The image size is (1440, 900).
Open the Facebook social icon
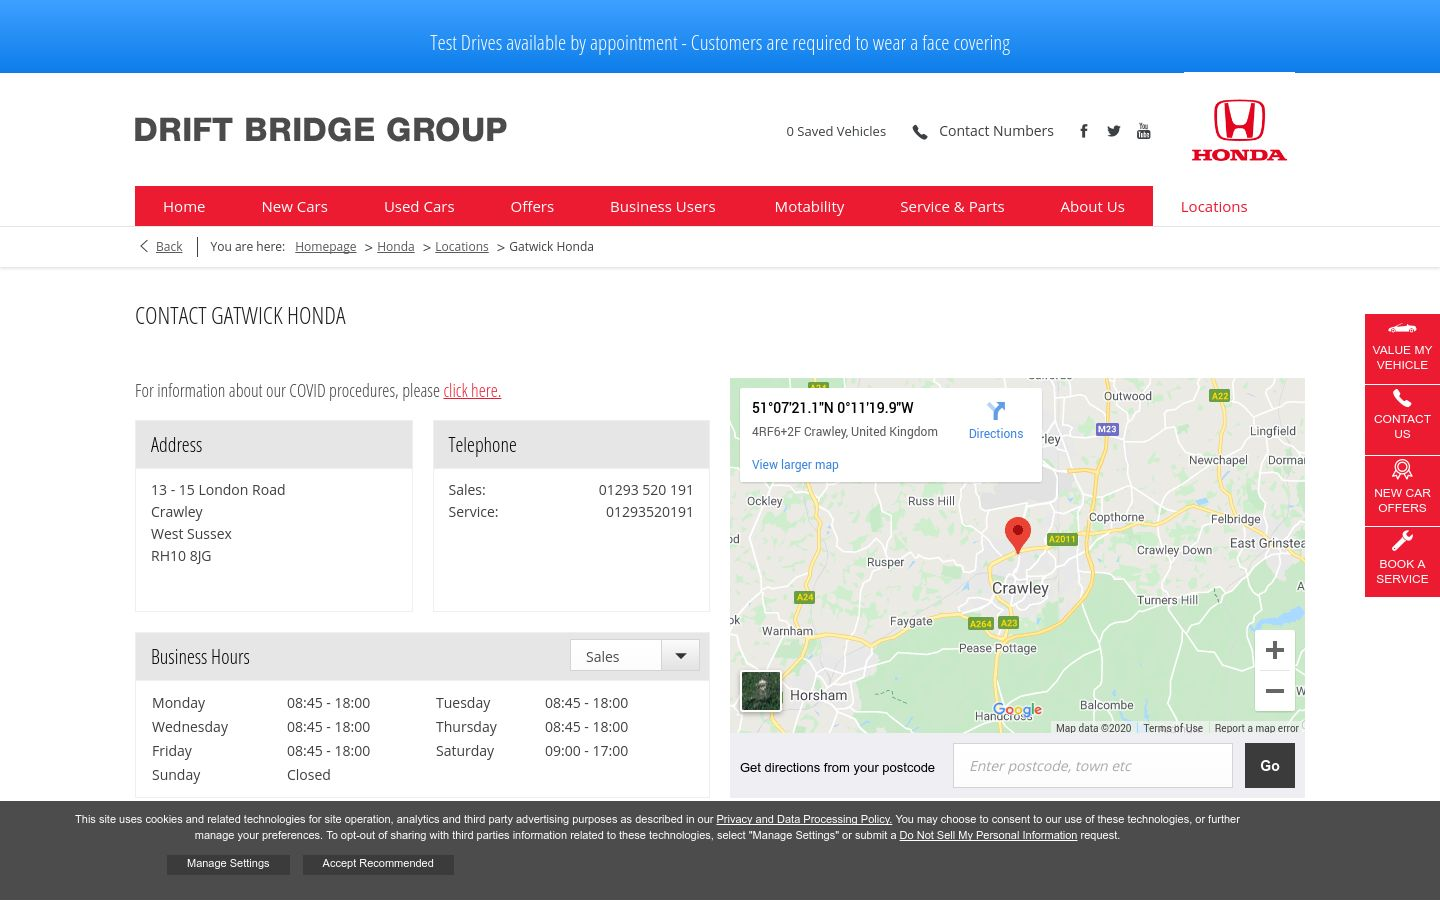pos(1084,131)
